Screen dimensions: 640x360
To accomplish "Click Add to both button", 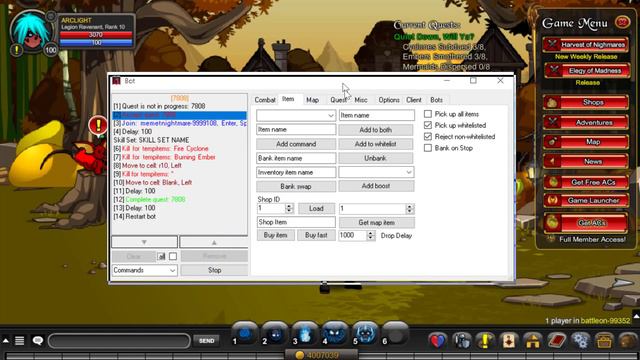I will coord(376,130).
